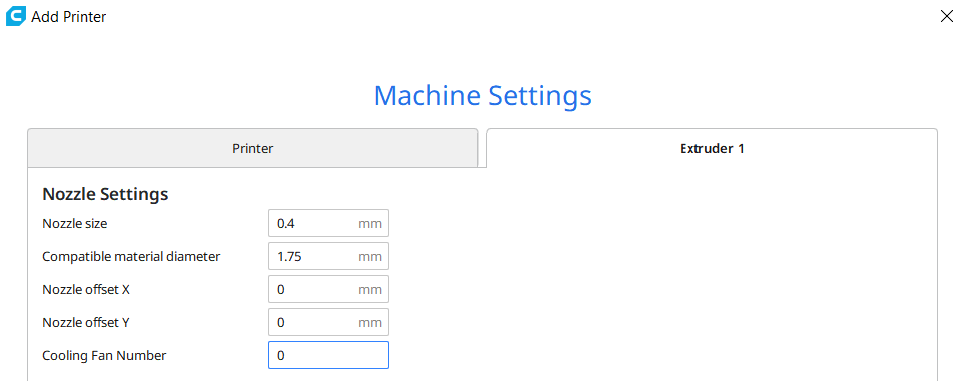Viewport: 963px width, 381px height.
Task: Click the Cura logo icon in title bar
Action: [16, 17]
